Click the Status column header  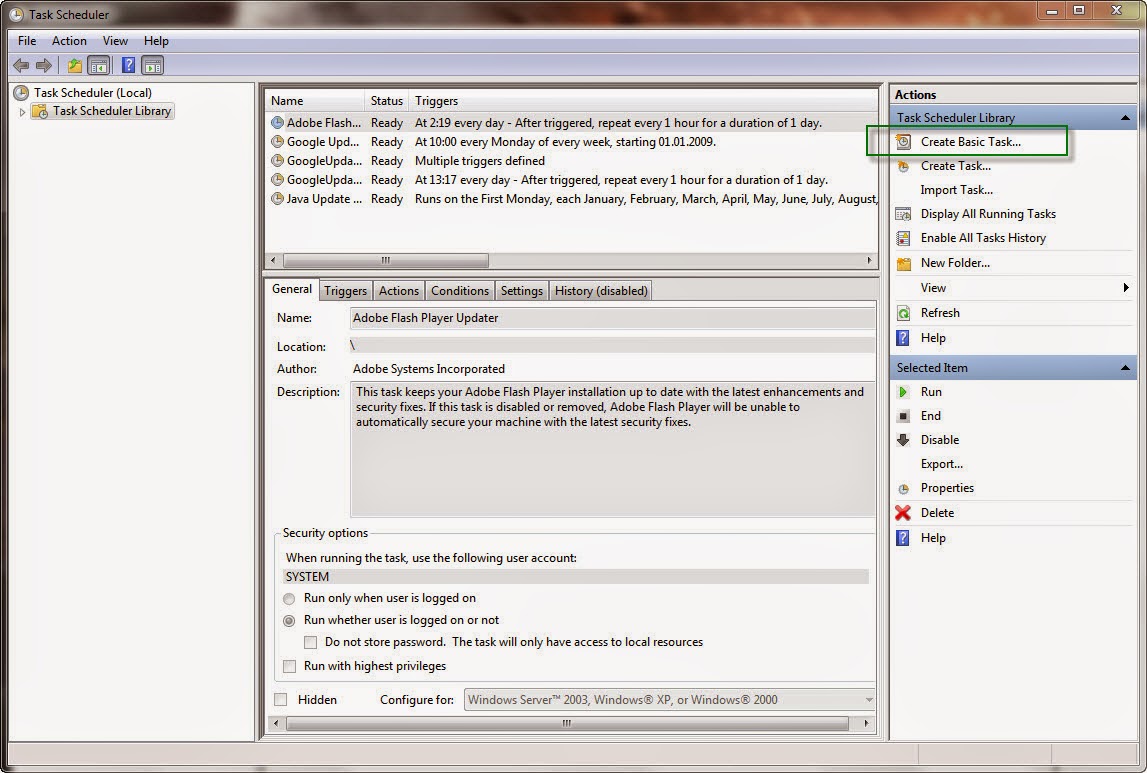click(x=387, y=101)
